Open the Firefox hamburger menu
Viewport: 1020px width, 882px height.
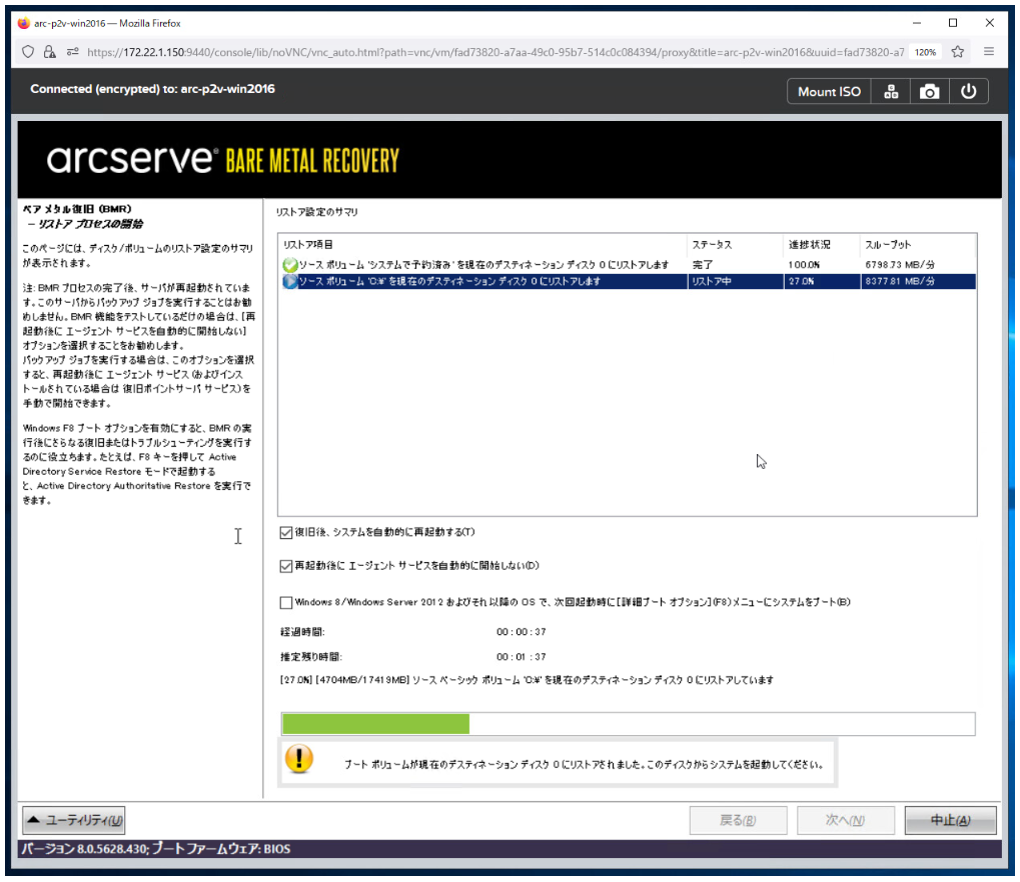989,51
